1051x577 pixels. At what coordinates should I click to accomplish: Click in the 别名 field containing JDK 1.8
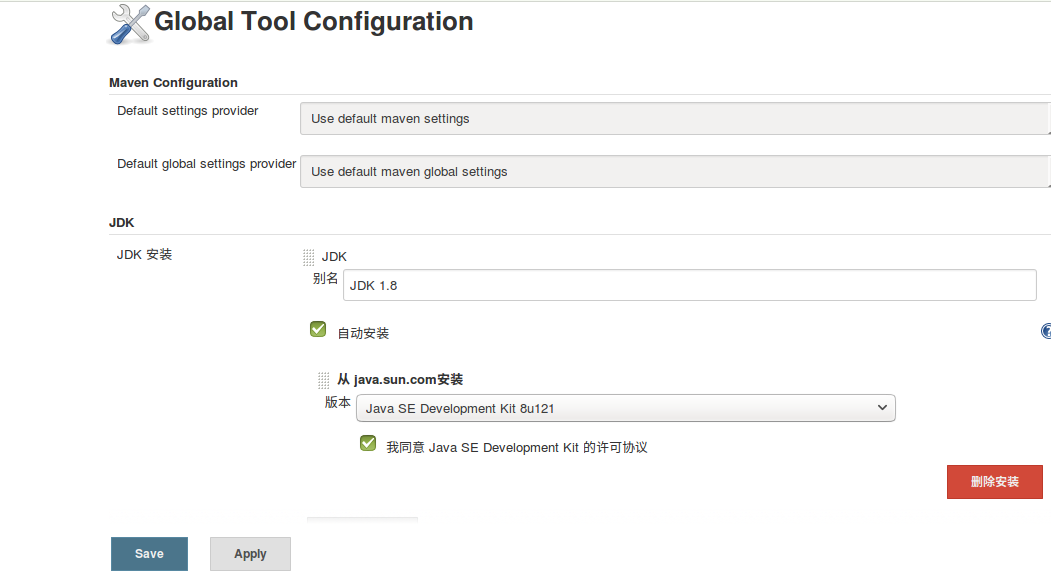coord(689,285)
